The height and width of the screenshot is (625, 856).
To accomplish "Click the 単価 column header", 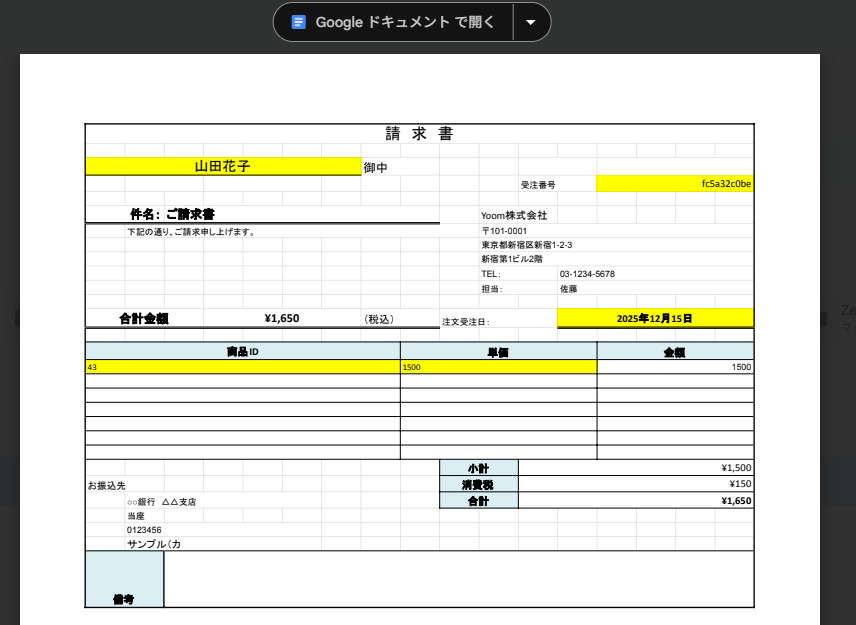I will [498, 352].
